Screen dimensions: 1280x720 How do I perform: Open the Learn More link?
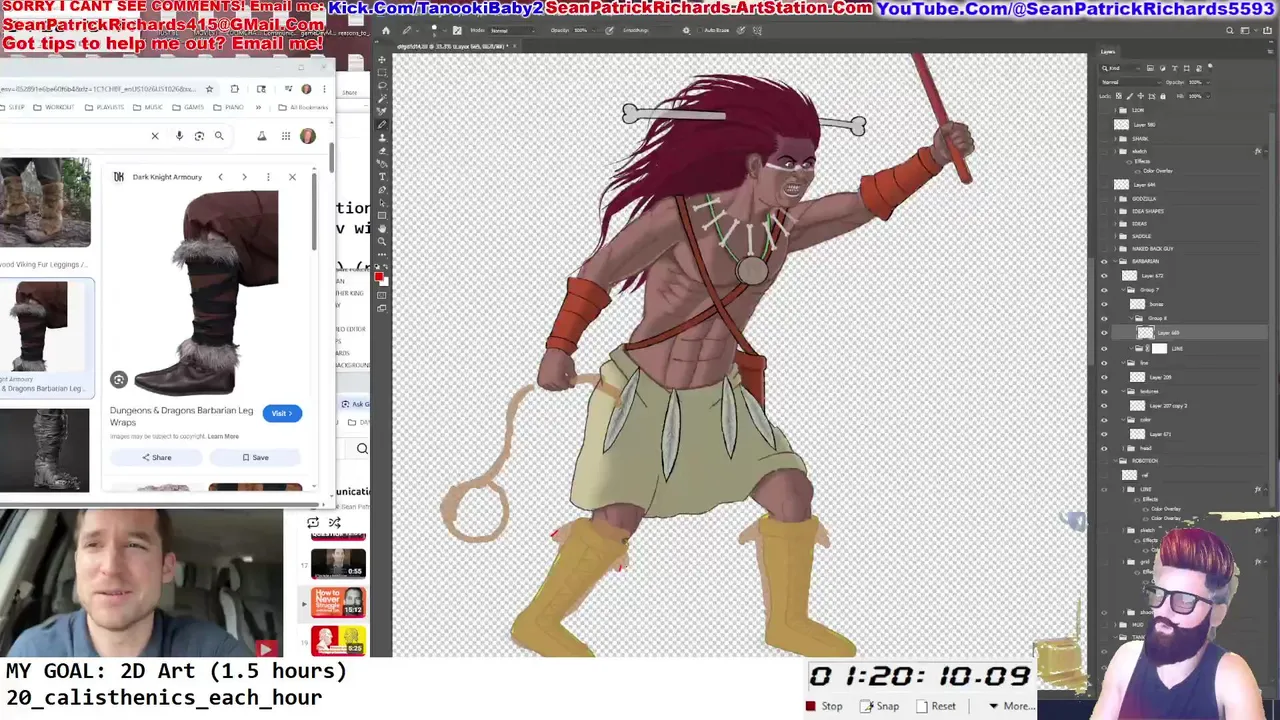[223, 436]
